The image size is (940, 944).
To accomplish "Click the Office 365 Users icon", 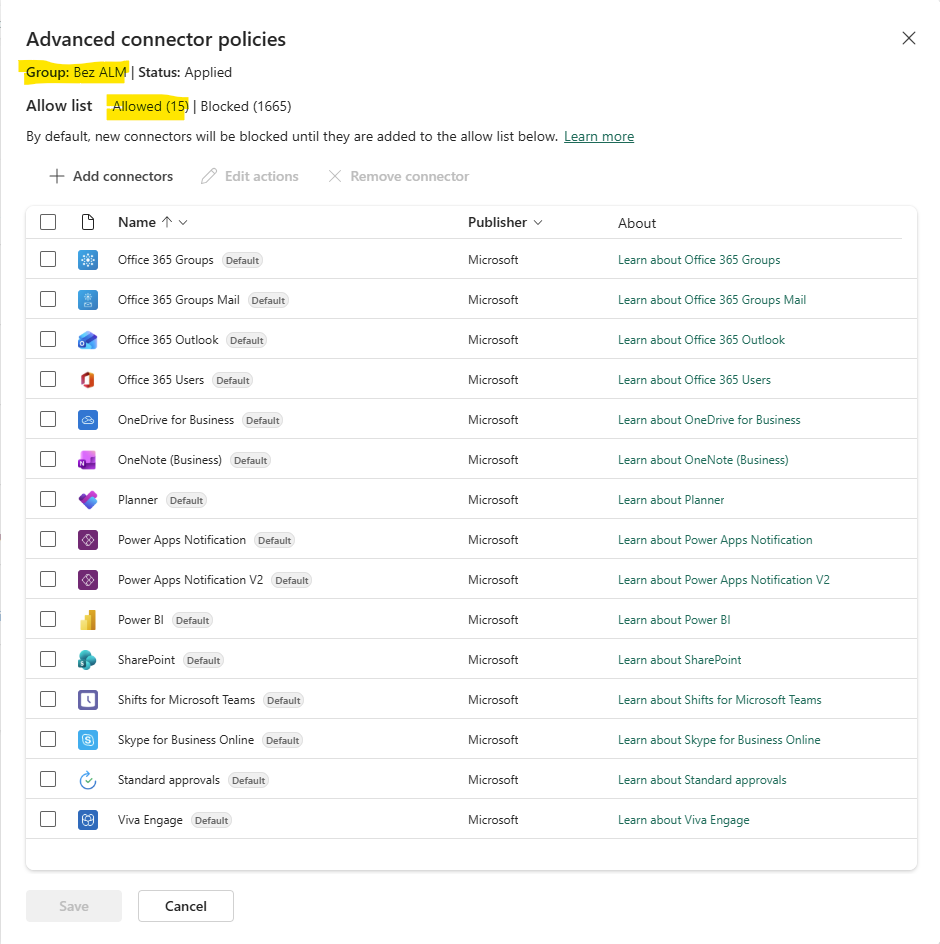I will (88, 380).
